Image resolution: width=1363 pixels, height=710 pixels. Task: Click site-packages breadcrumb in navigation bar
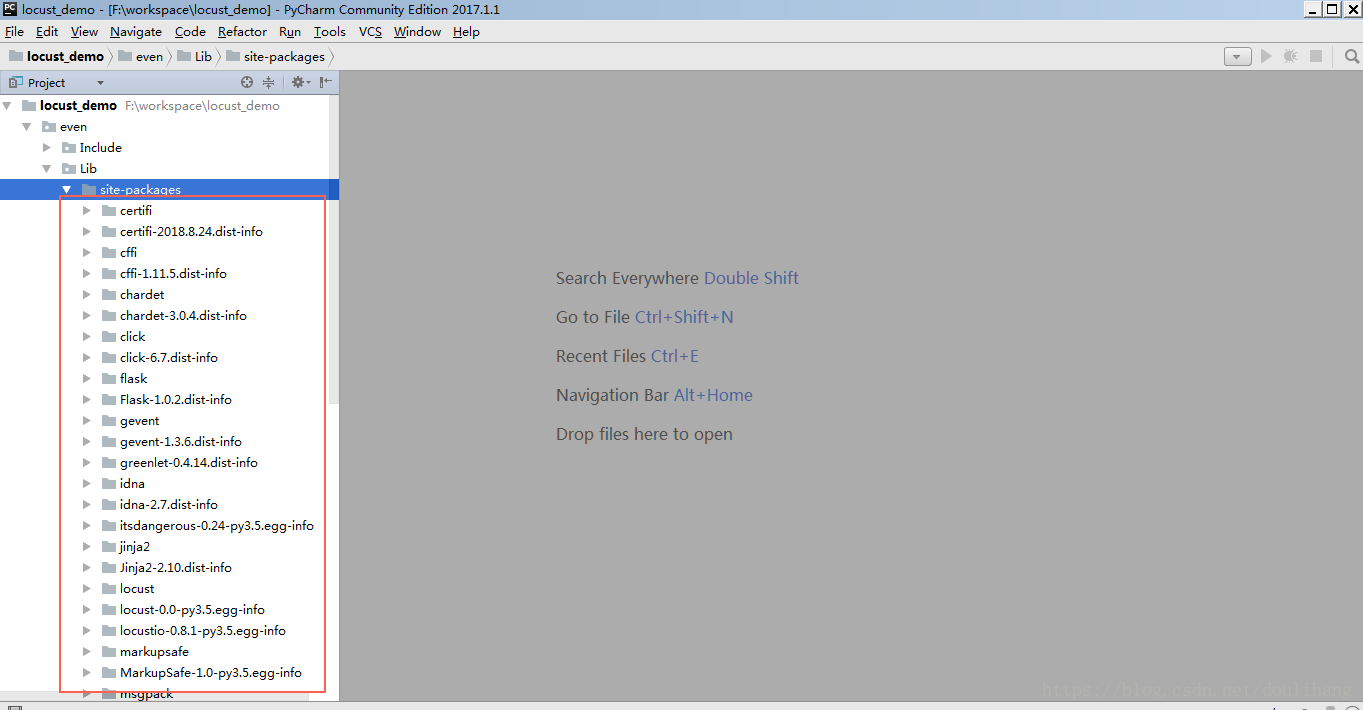click(276, 57)
